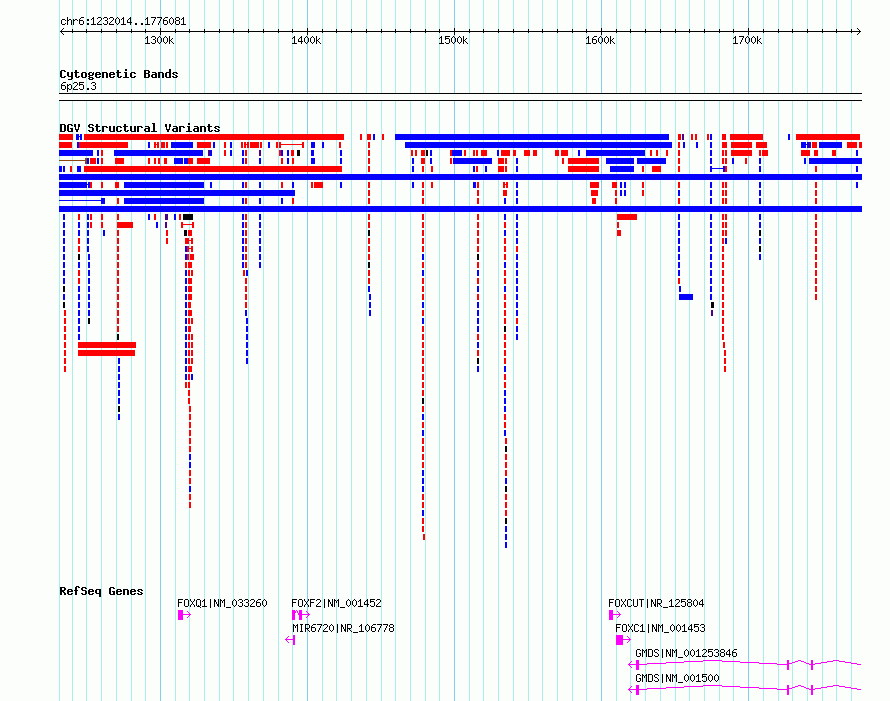Select the 6p25.3 cytogenetic band bar
The height and width of the screenshot is (701, 890).
[460, 97]
